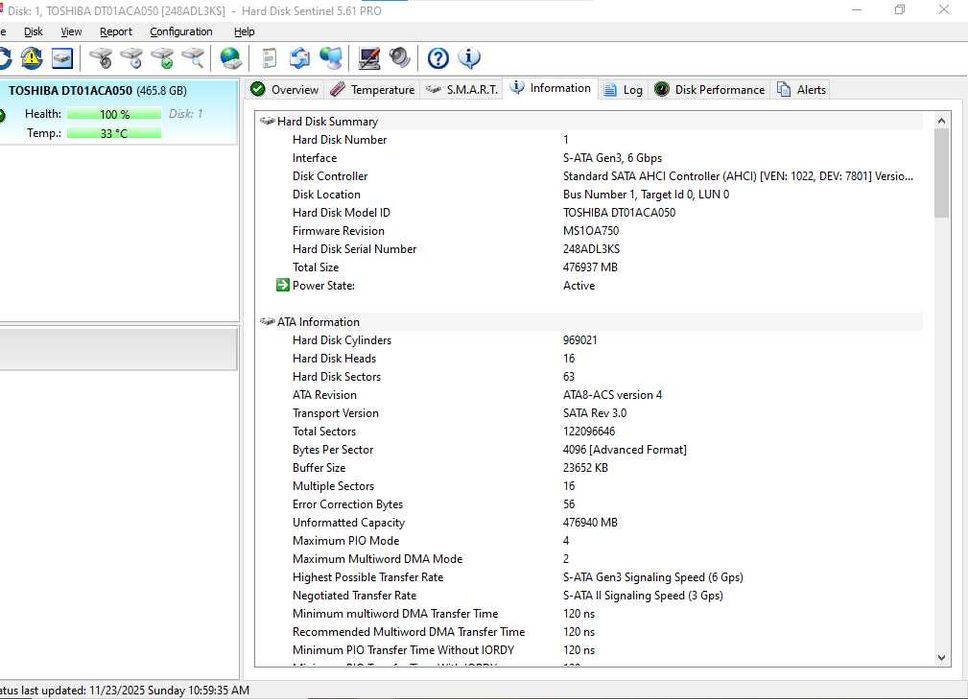
Task: Click the disk with magnifying glass icon
Action: tap(193, 58)
